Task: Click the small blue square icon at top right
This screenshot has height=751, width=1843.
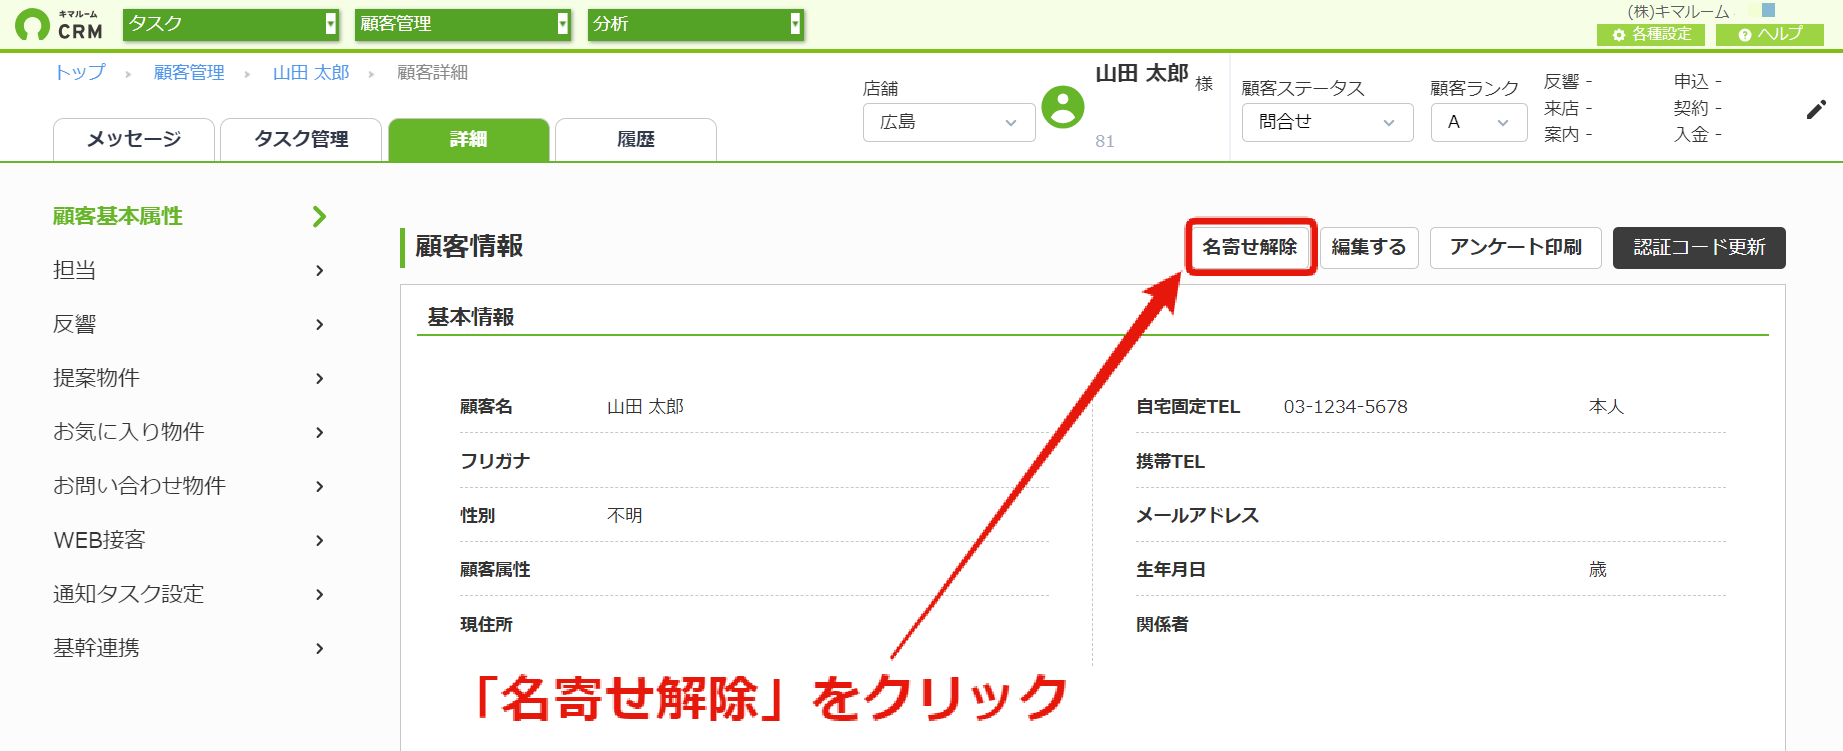Action: [x=1768, y=10]
